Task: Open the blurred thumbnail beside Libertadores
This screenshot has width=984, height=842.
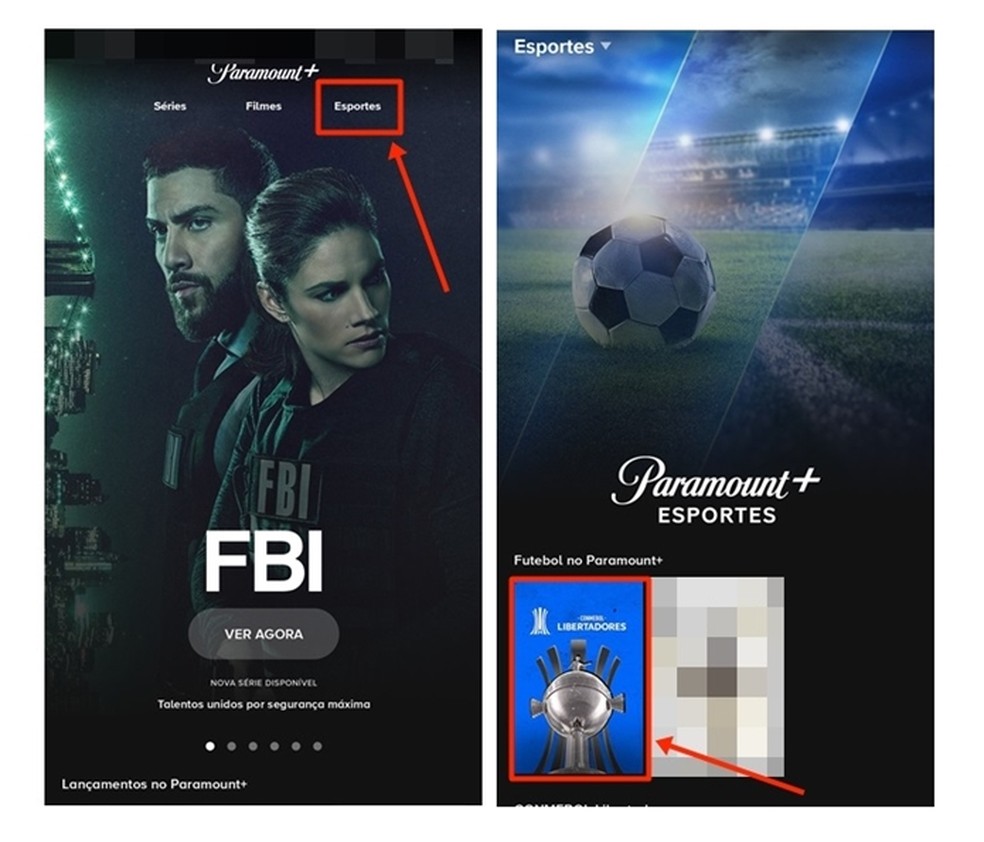Action: (718, 676)
